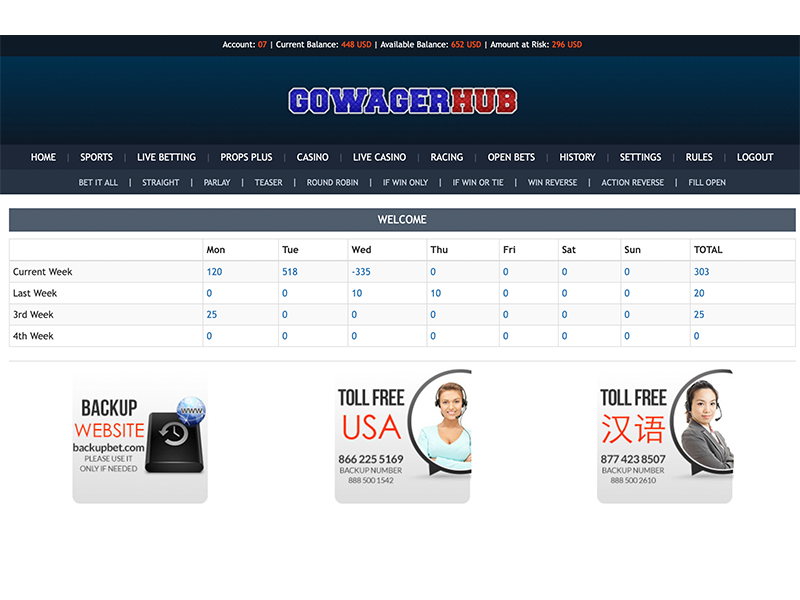Open the History page
The height and width of the screenshot is (600, 800).
[x=578, y=157]
